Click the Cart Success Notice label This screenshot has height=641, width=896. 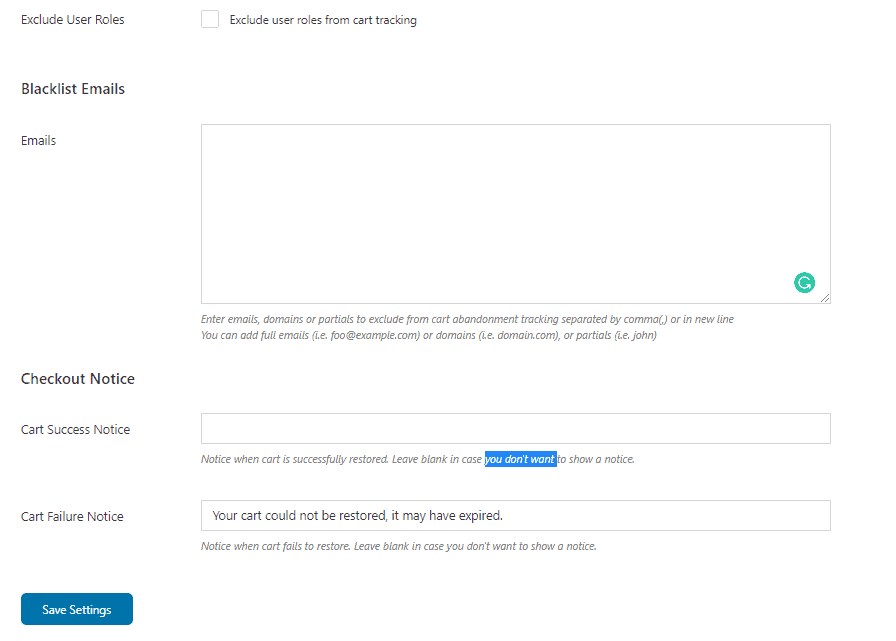point(75,430)
